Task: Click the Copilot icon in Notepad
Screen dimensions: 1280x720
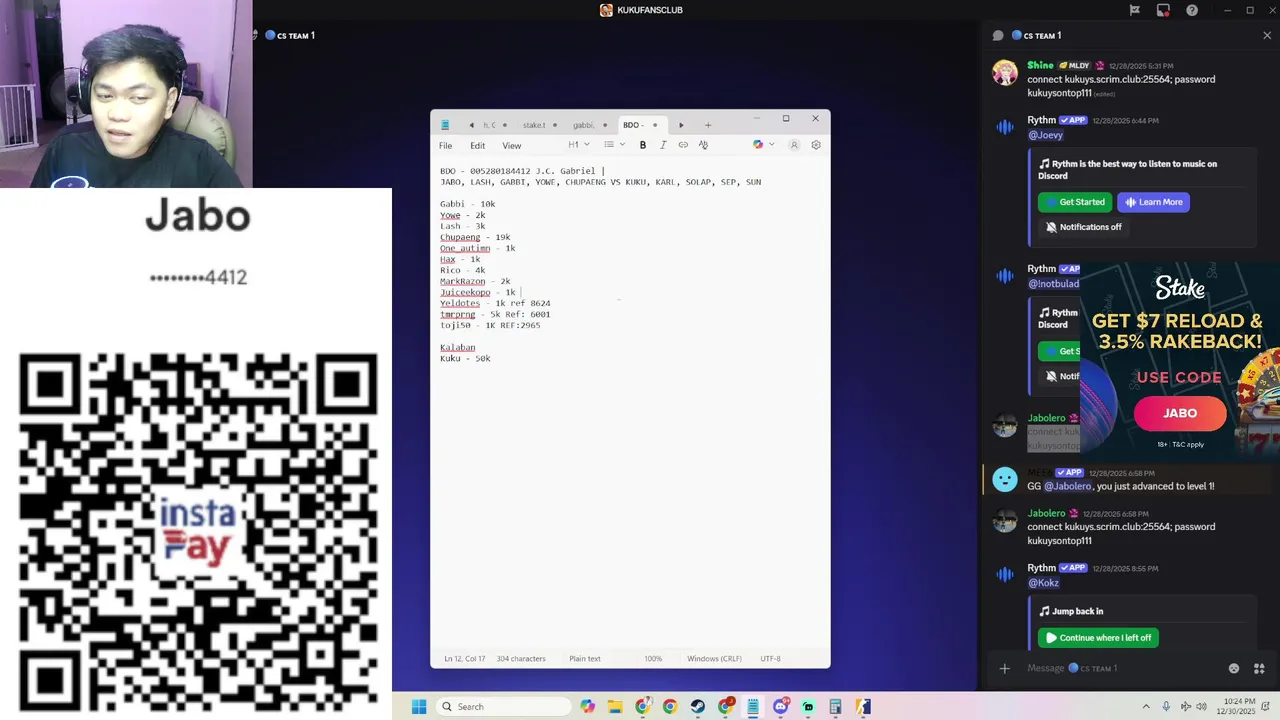Action: pyautogui.click(x=758, y=145)
